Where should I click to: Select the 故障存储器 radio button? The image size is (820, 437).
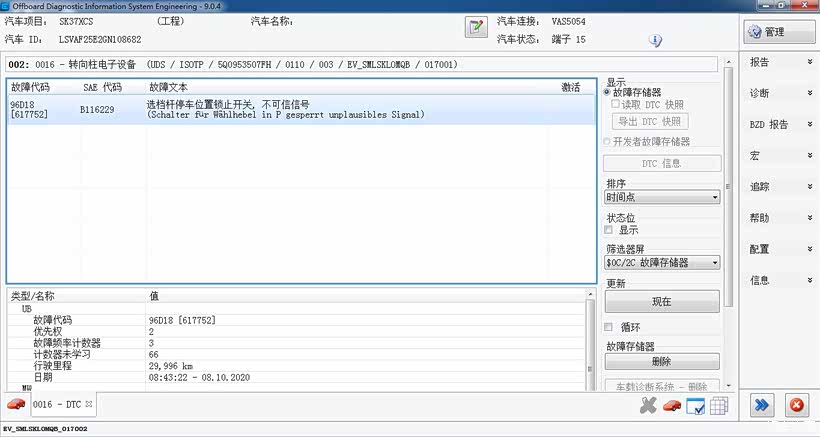[x=607, y=93]
